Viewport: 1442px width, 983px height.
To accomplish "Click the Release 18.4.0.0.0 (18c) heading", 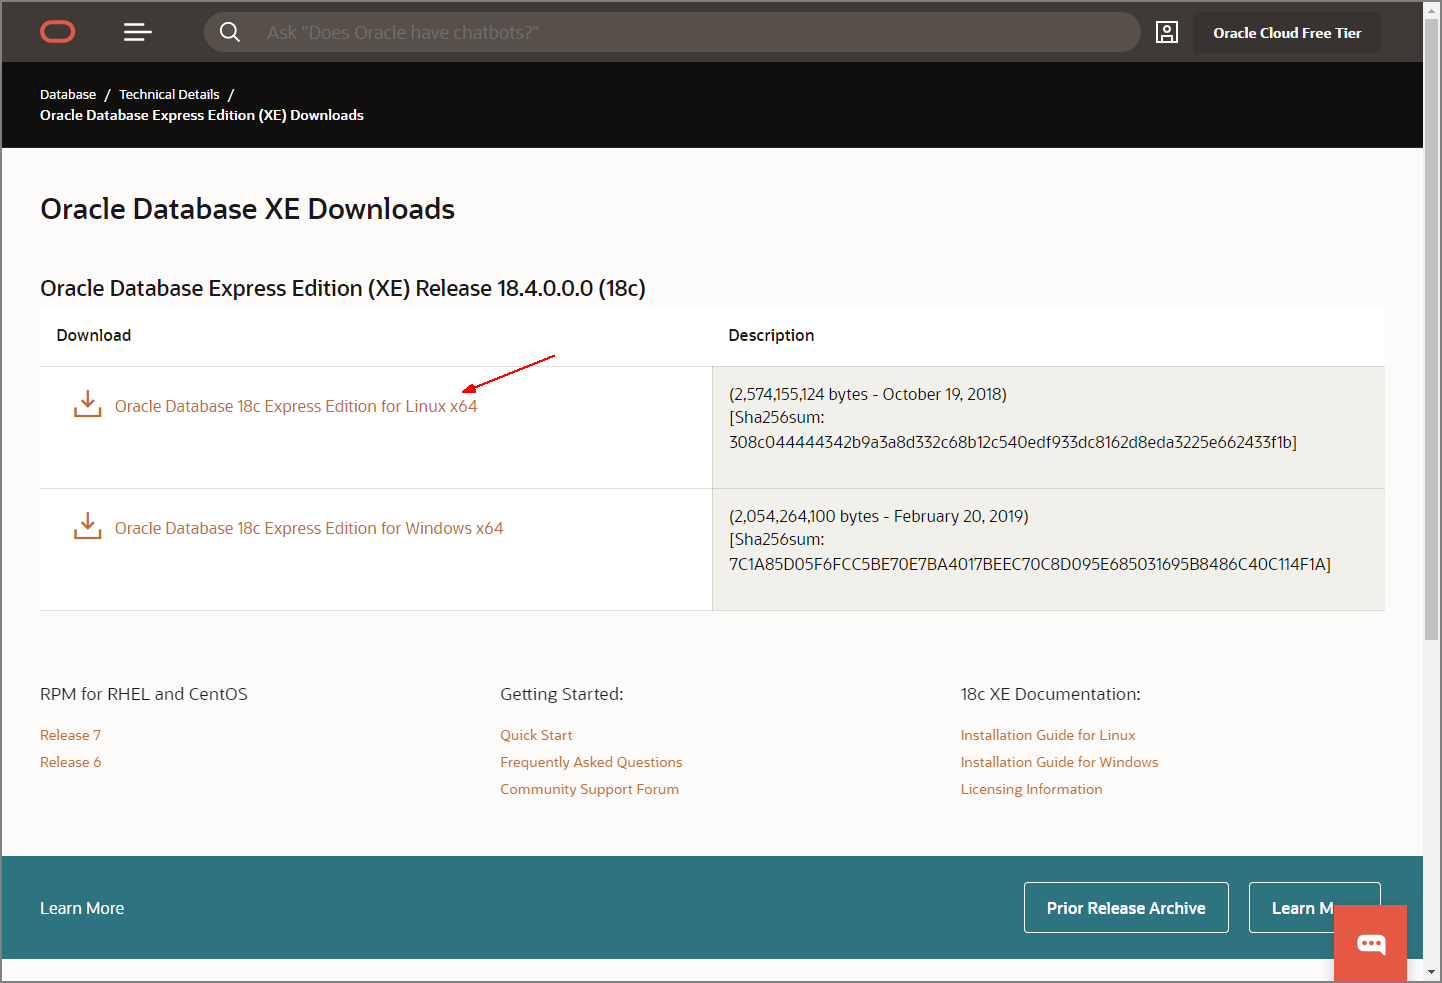I will [x=343, y=288].
